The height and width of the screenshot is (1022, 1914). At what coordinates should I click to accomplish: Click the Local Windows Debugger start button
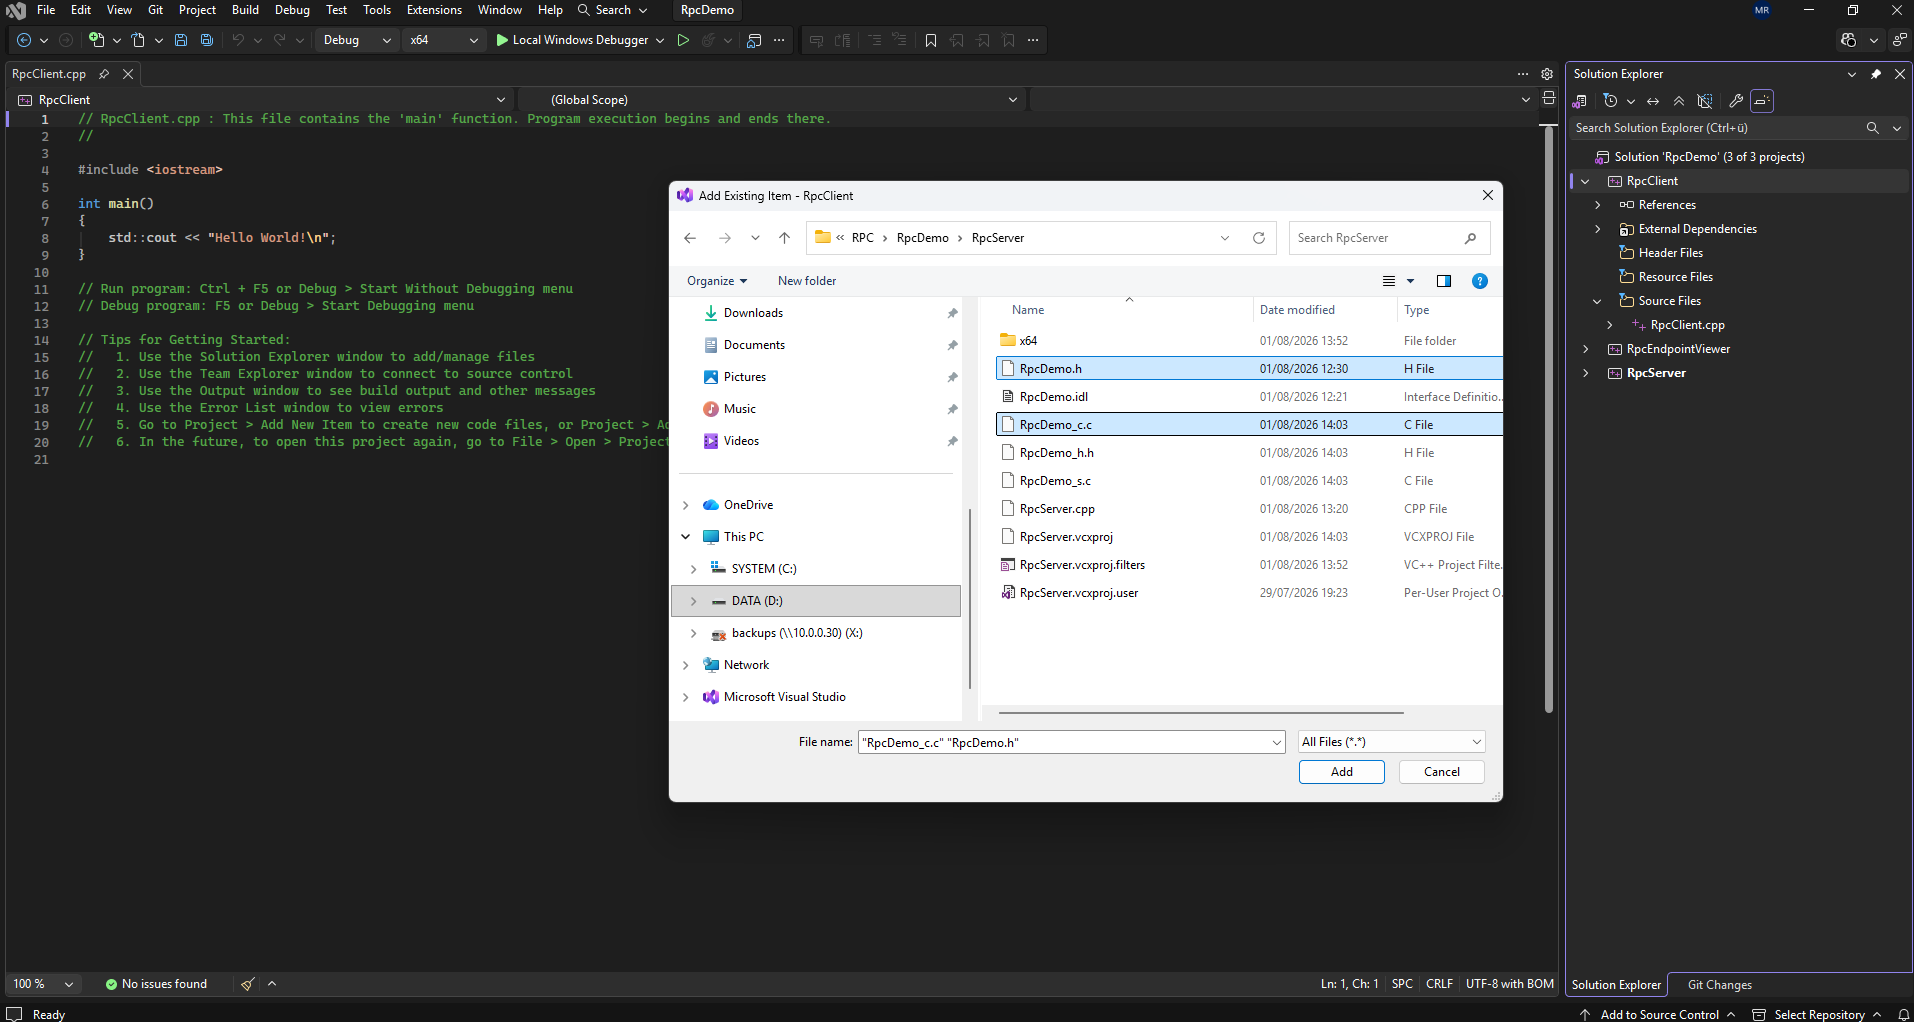click(x=572, y=40)
